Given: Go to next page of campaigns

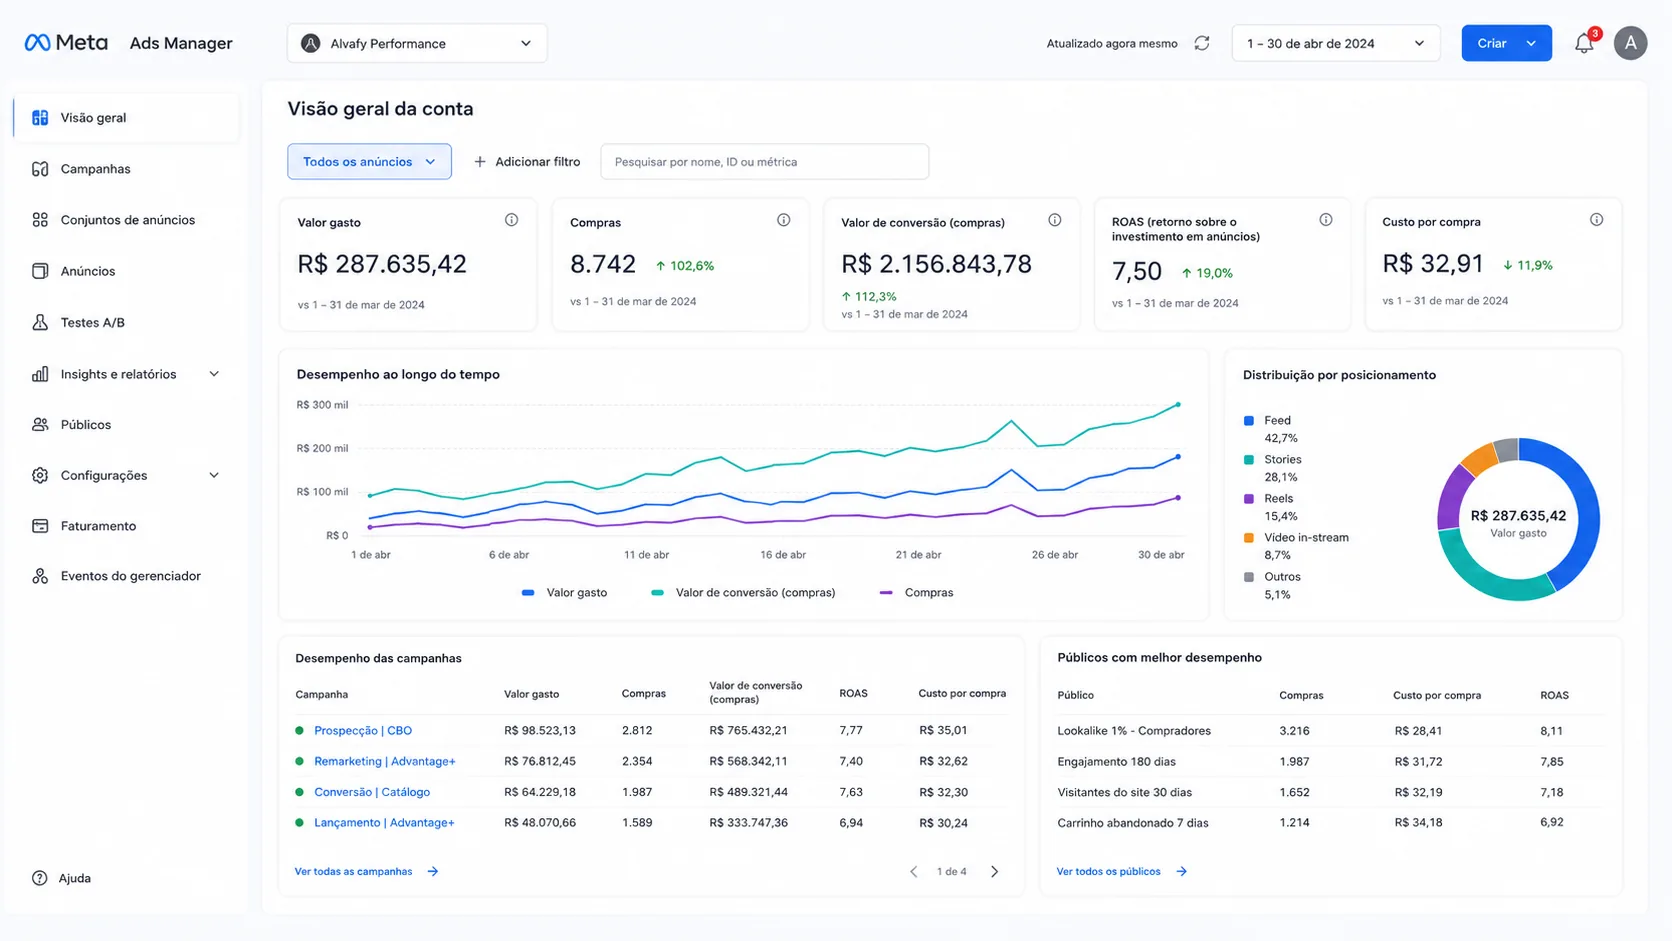Looking at the screenshot, I should [x=995, y=871].
